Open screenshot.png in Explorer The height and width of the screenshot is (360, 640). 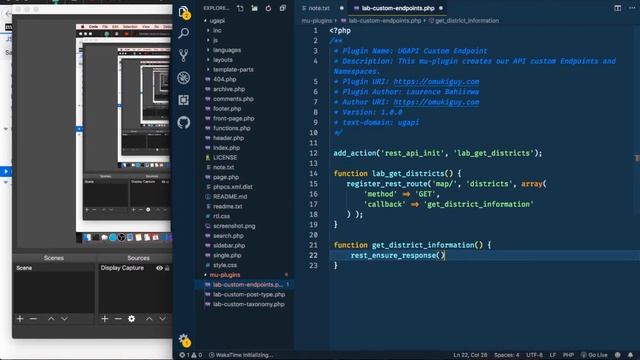click(x=234, y=226)
